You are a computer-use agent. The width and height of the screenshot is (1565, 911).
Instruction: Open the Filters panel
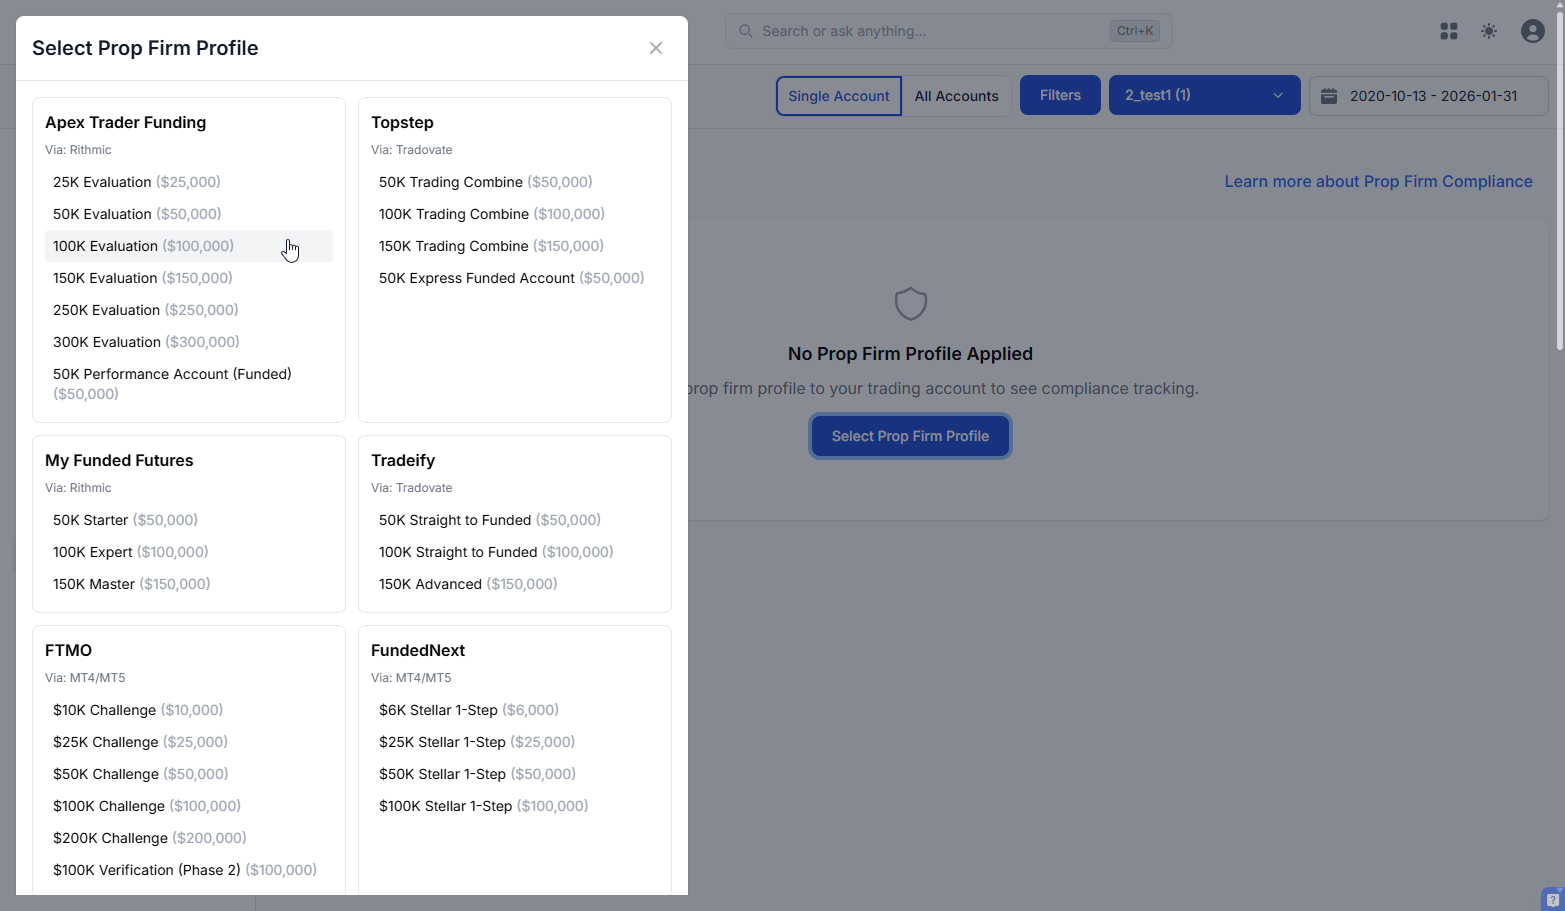[x=1060, y=94]
